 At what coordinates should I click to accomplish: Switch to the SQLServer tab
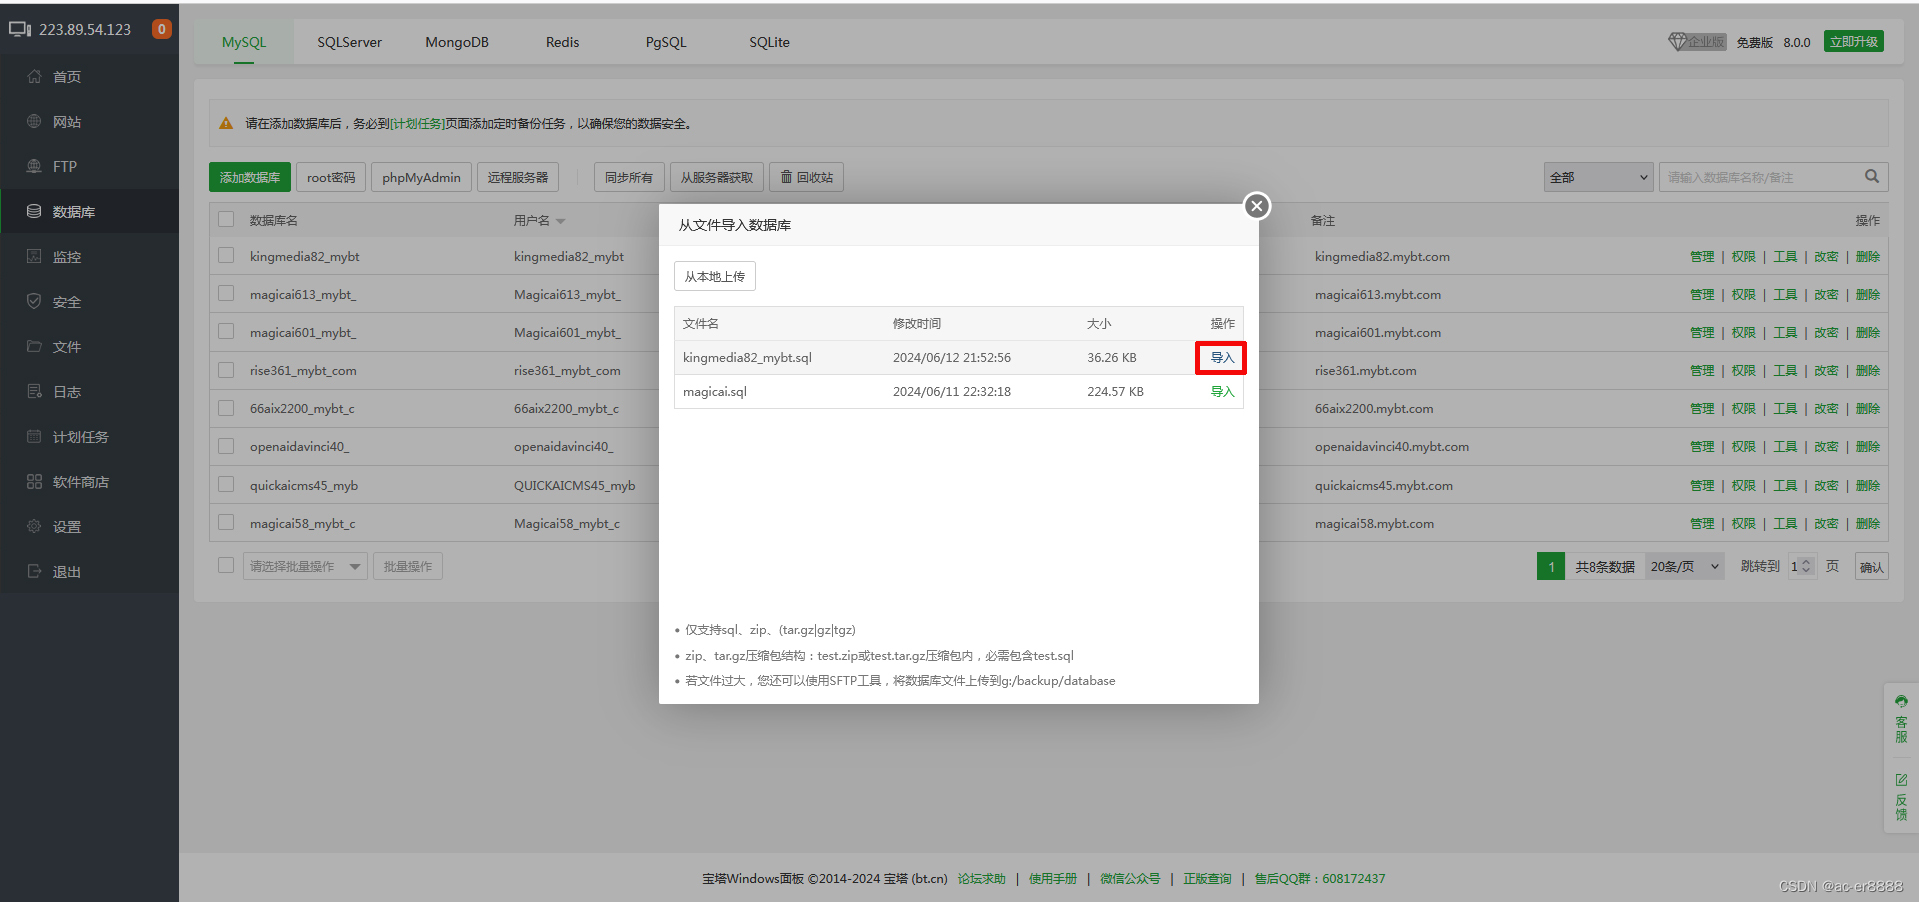click(x=349, y=42)
